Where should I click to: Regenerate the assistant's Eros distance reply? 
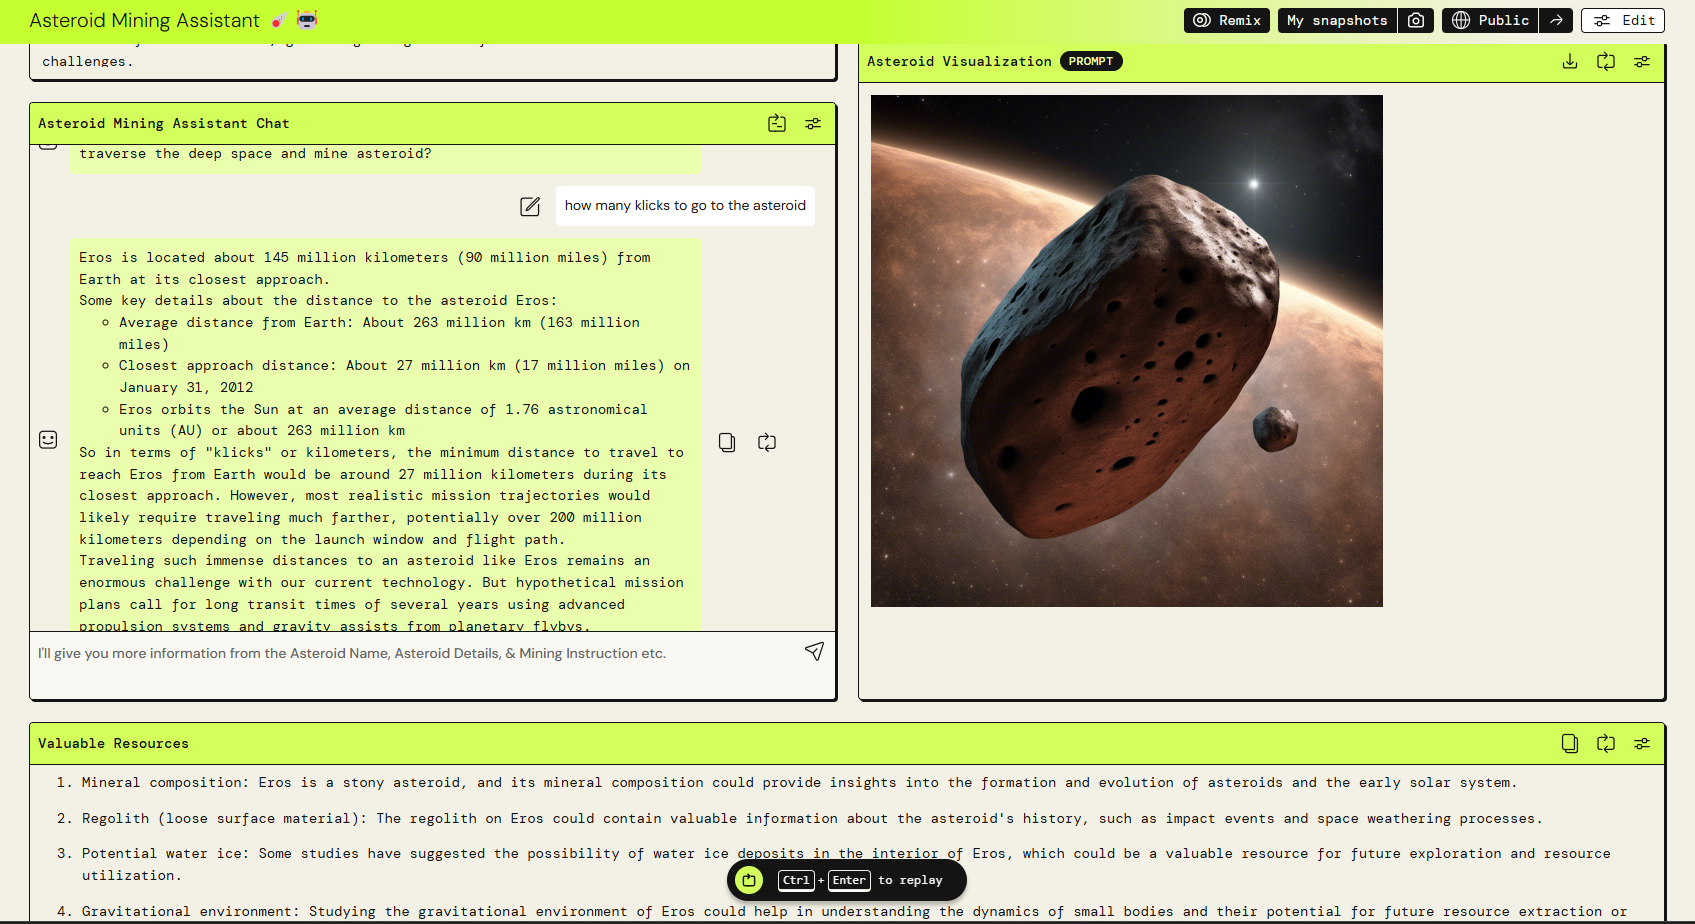coord(767,442)
